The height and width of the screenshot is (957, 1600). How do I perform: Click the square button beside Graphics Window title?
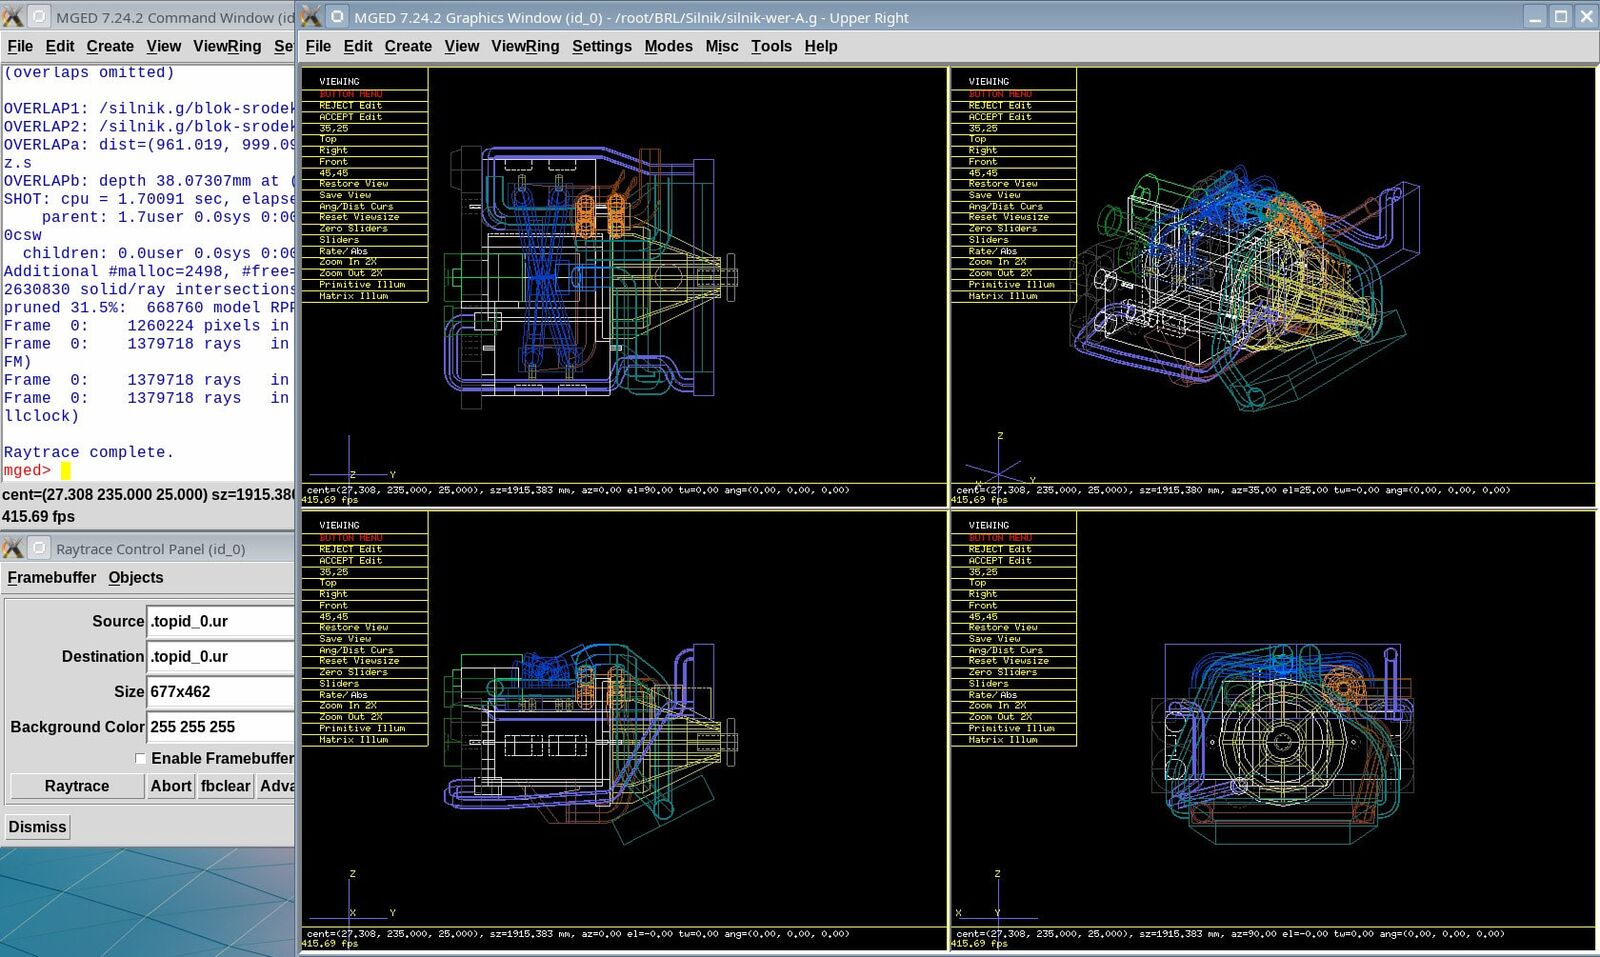[337, 17]
